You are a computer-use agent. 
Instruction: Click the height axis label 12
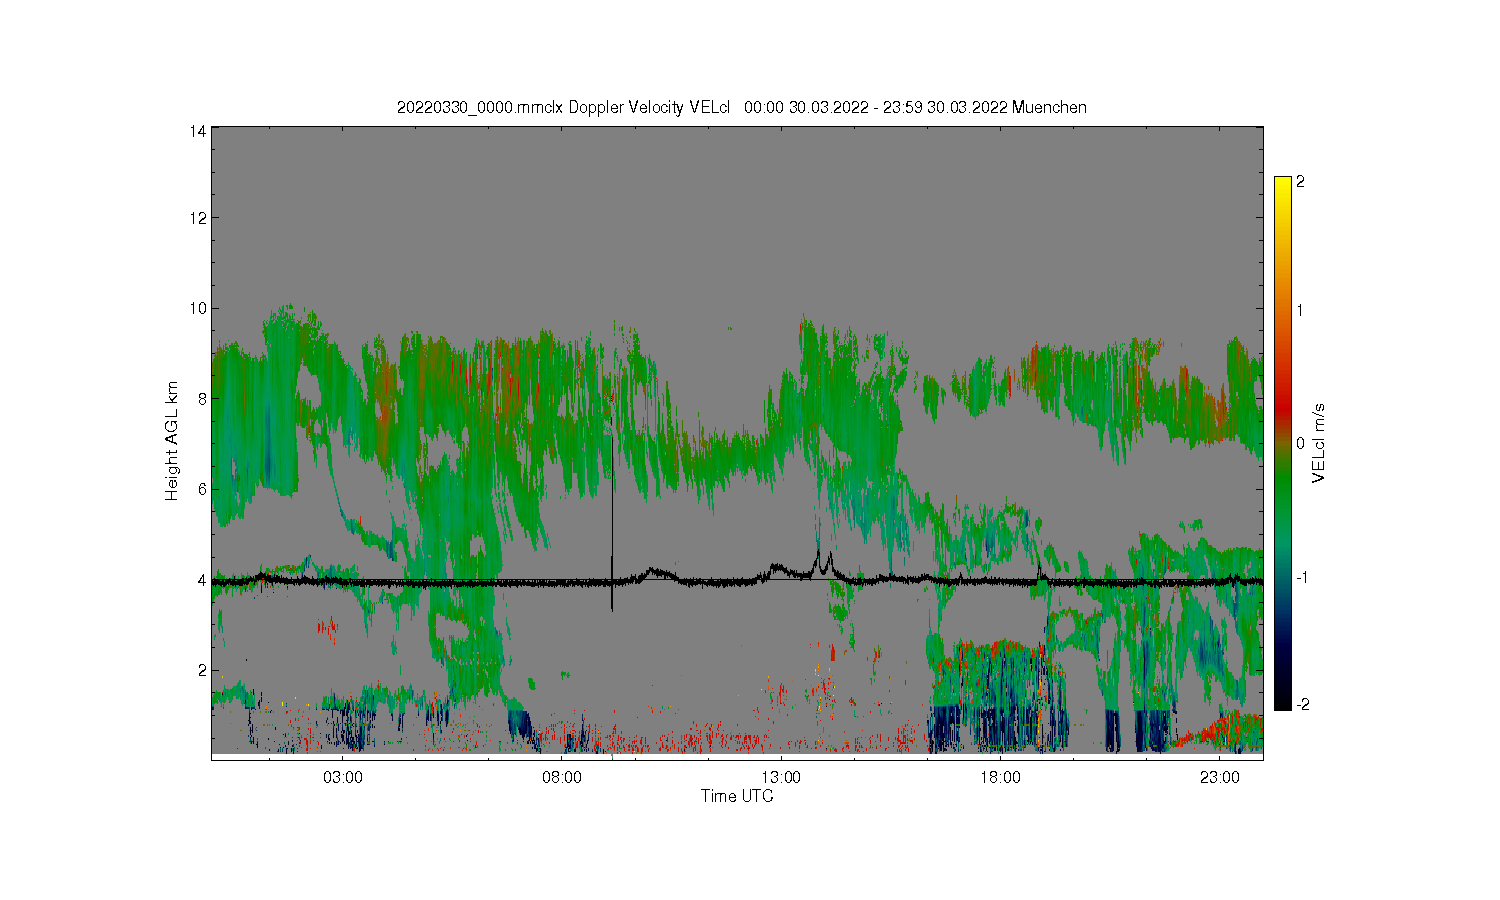click(199, 217)
